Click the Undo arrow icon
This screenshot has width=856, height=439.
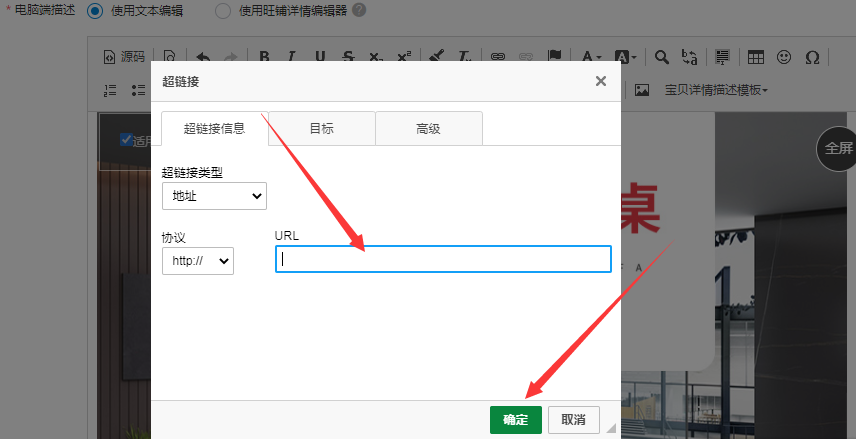pyautogui.click(x=203, y=57)
